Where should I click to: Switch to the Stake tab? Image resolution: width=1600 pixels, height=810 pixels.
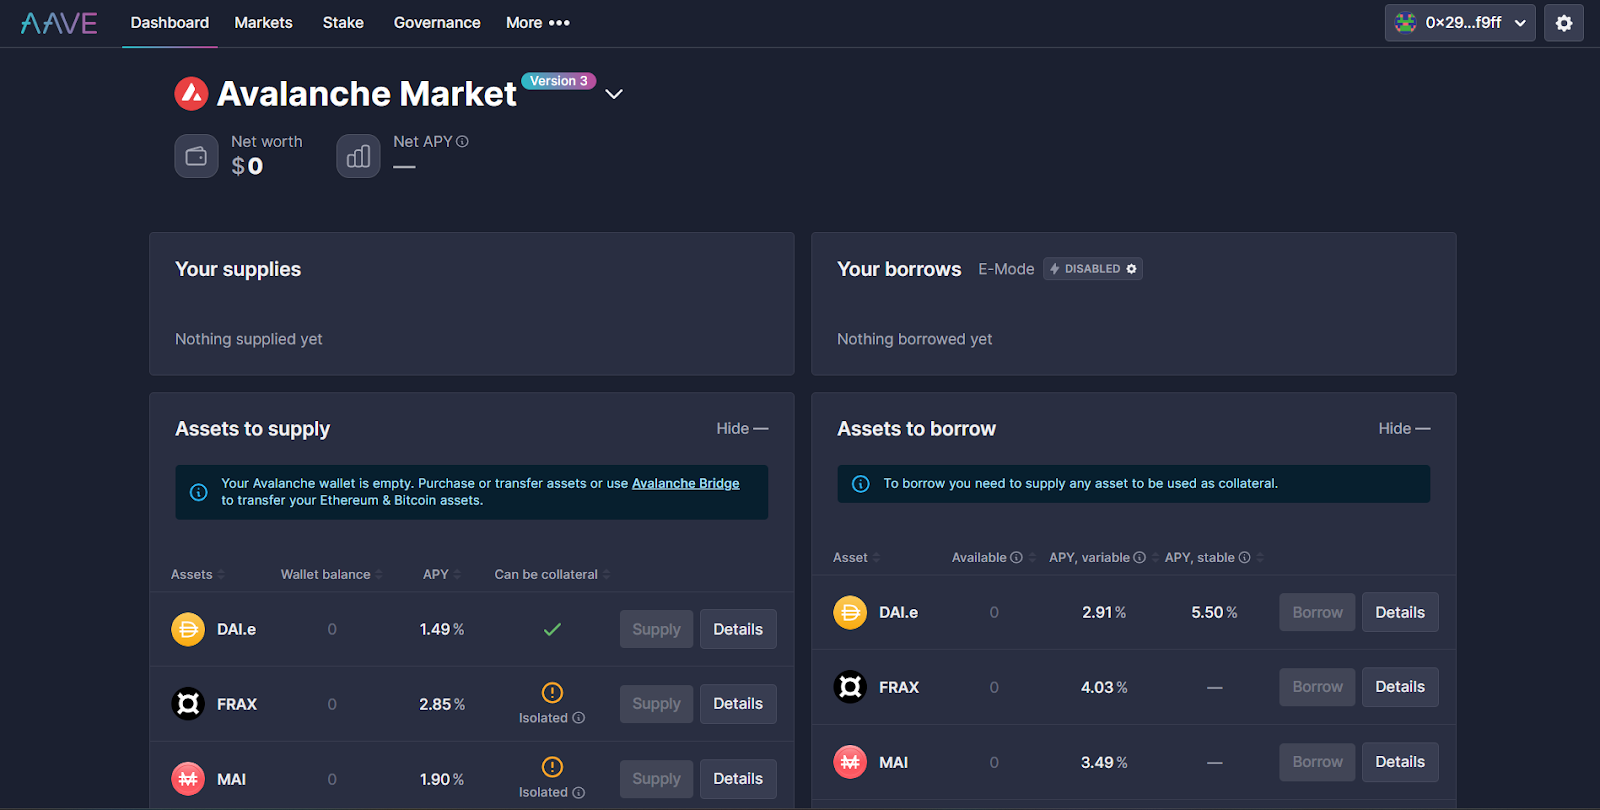pos(343,23)
